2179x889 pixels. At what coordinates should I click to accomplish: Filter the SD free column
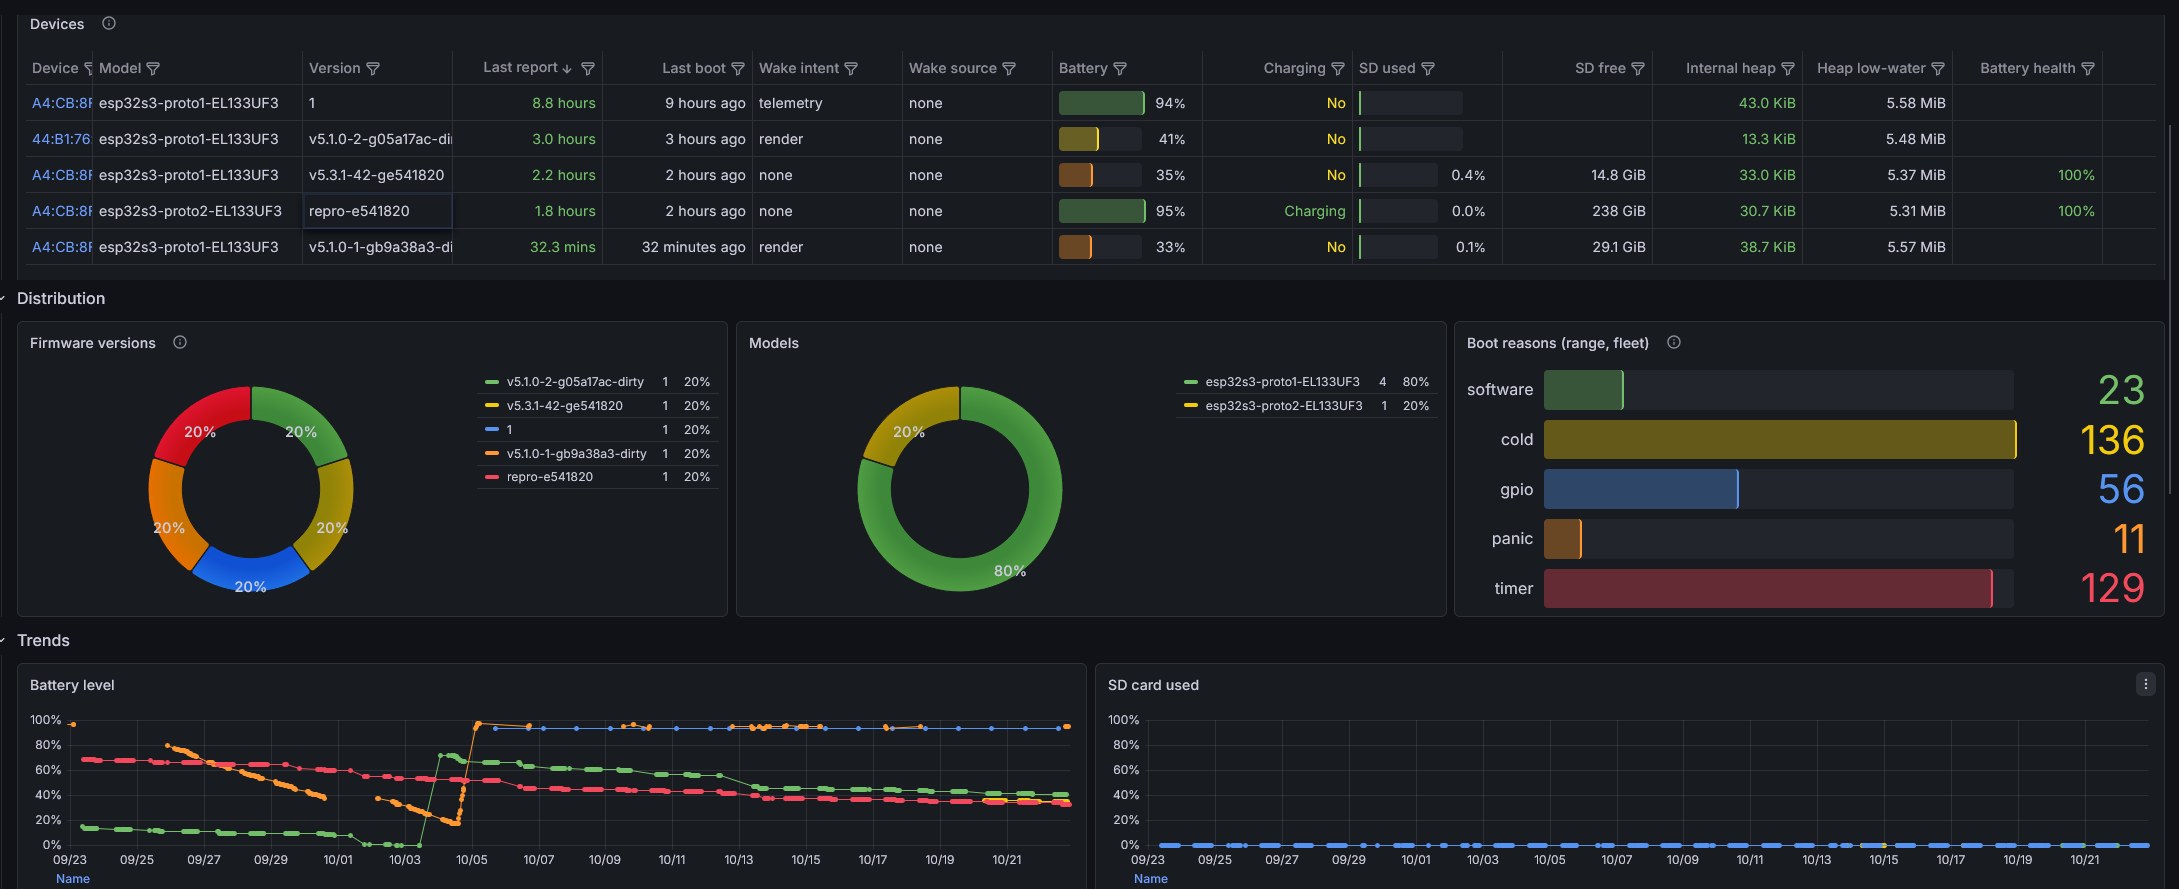pyautogui.click(x=1638, y=69)
